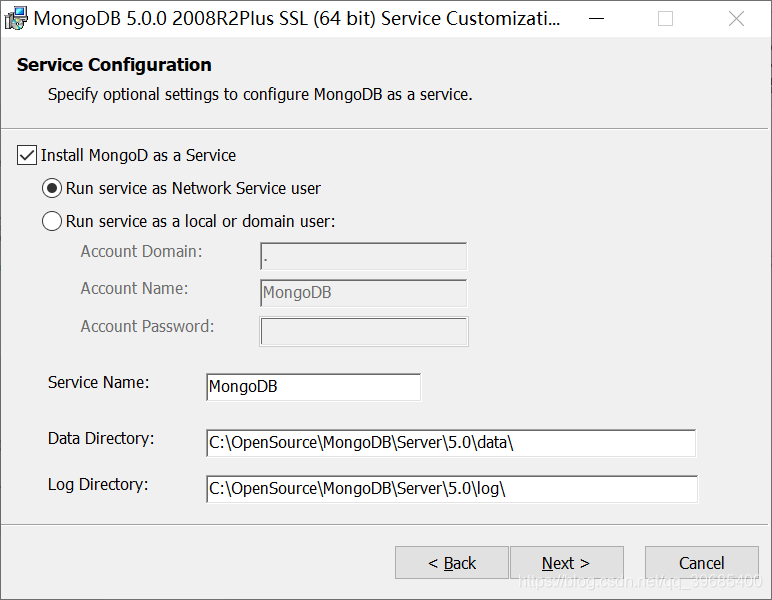This screenshot has width=772, height=600.
Task: Click the MongoDB installer icon in title bar
Action: [x=16, y=18]
